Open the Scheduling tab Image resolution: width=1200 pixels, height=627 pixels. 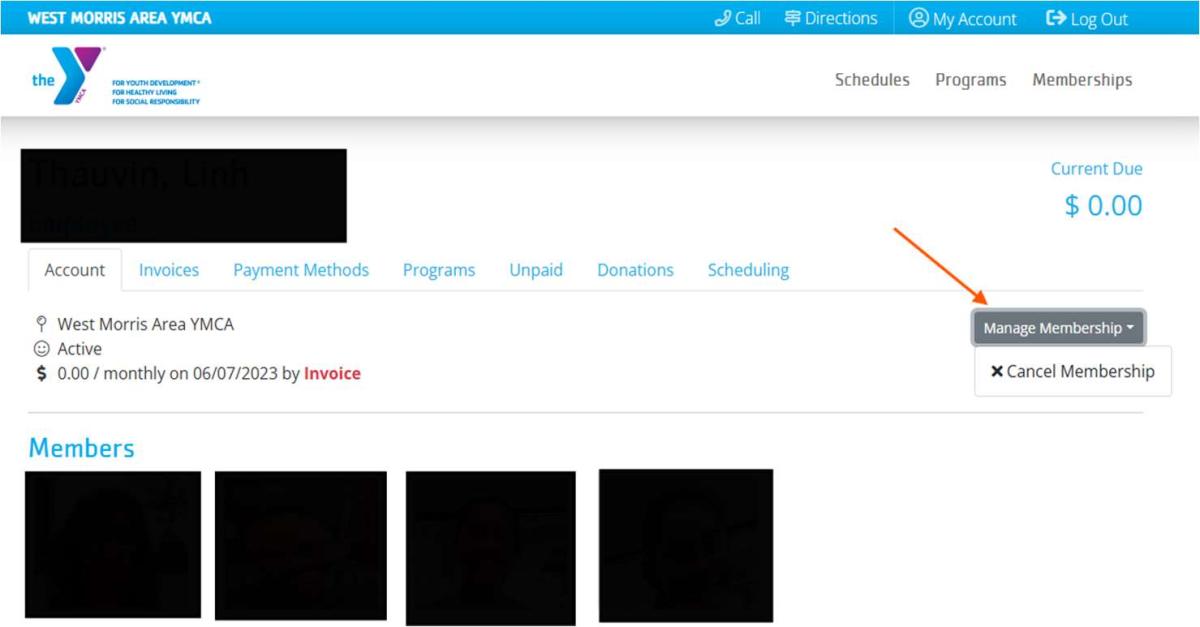click(x=748, y=270)
